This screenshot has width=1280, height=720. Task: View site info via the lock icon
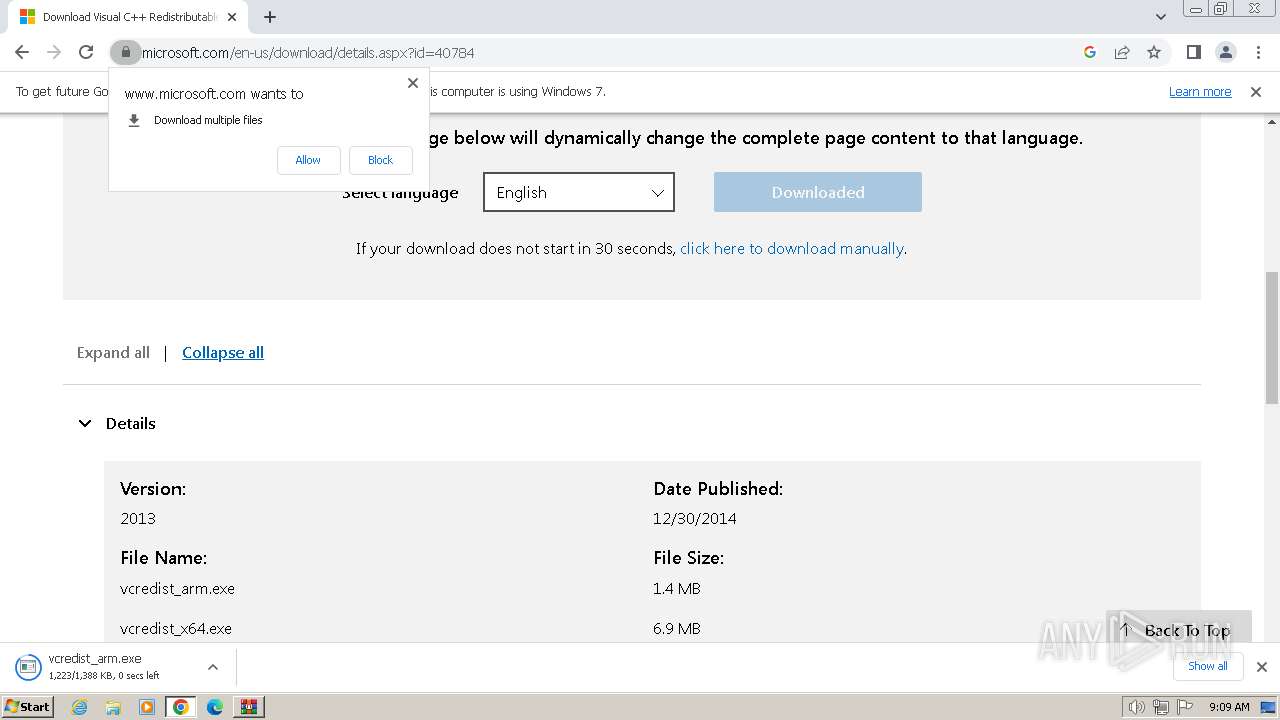point(126,52)
